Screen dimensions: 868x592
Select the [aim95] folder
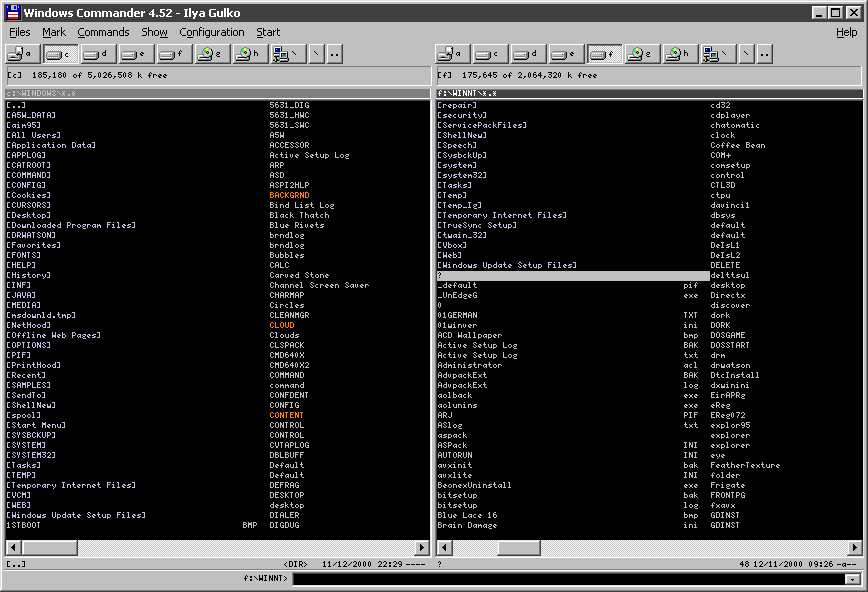click(x=23, y=125)
